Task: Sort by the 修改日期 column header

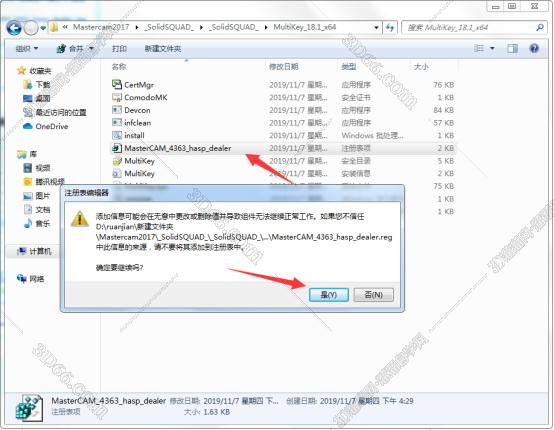Action: [x=284, y=66]
